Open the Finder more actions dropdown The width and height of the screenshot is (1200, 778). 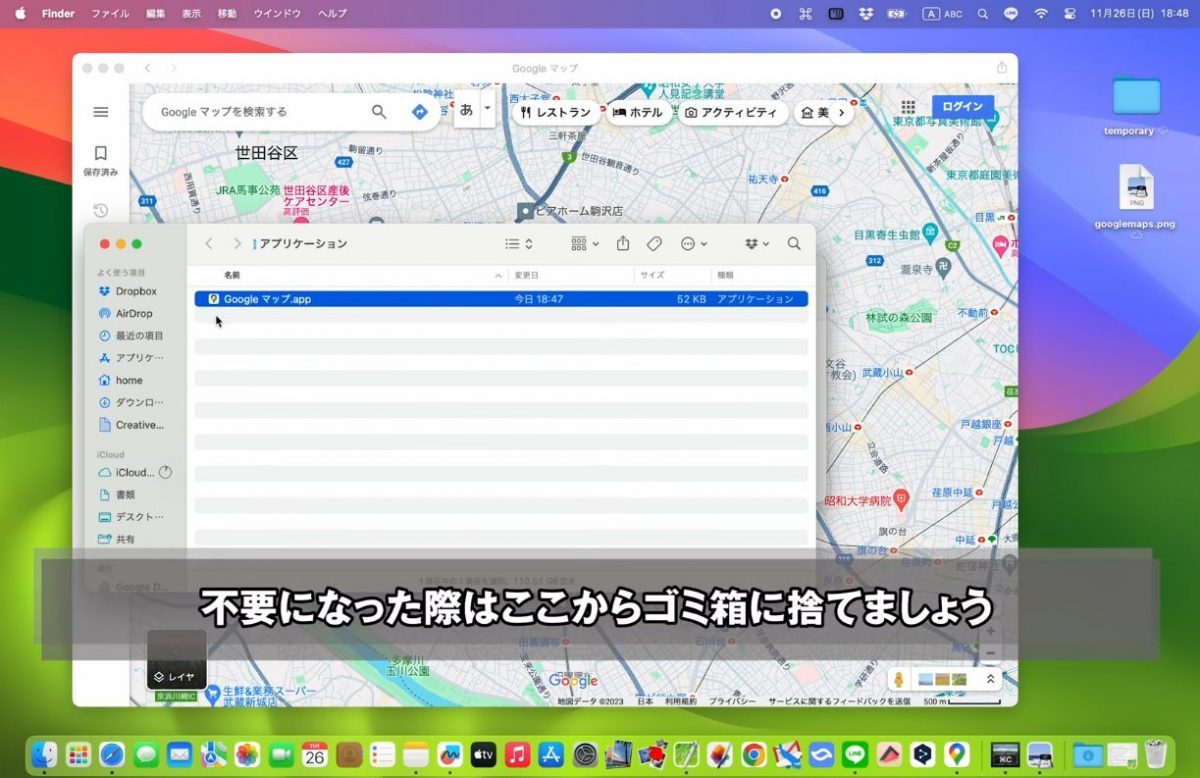(x=693, y=243)
